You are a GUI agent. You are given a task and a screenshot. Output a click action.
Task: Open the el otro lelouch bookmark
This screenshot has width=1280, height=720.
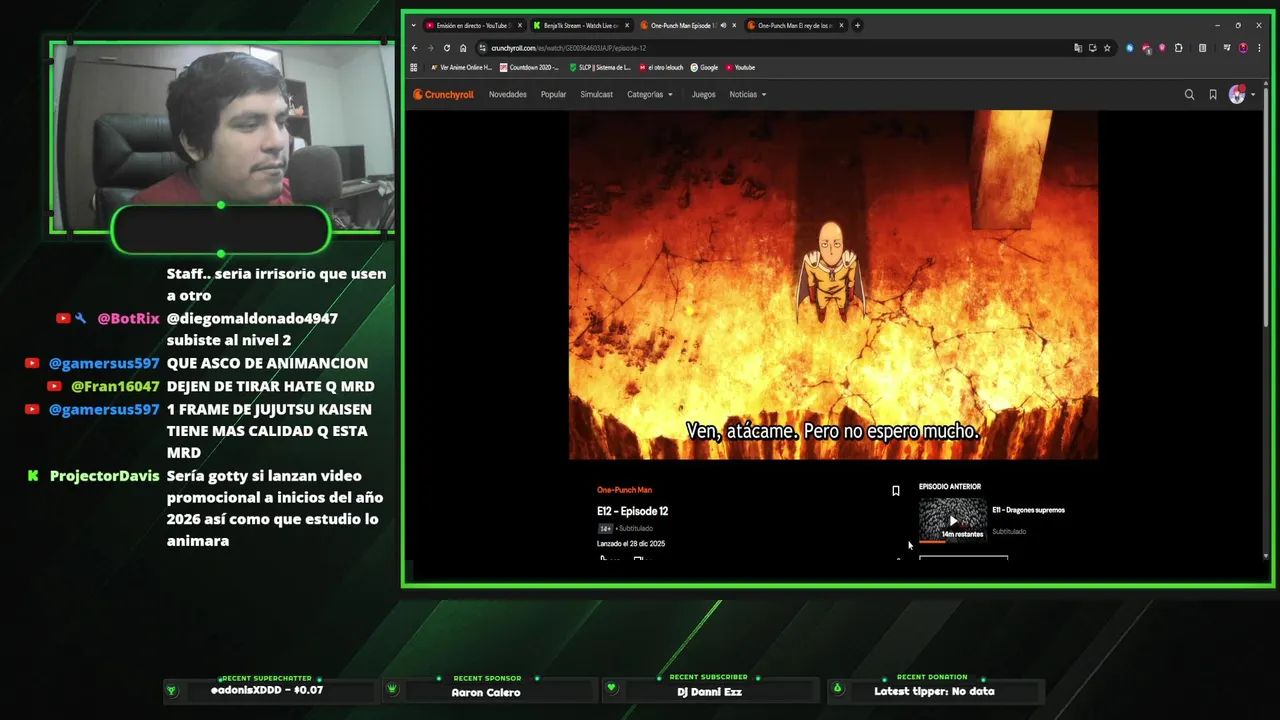point(661,67)
